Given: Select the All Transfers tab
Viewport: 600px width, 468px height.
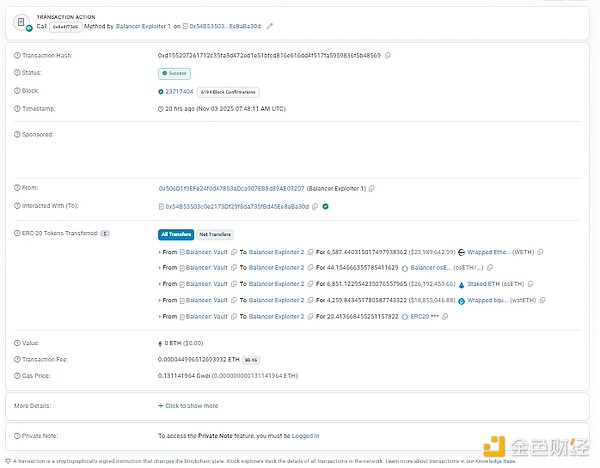Looking at the screenshot, I should pyautogui.click(x=176, y=234).
